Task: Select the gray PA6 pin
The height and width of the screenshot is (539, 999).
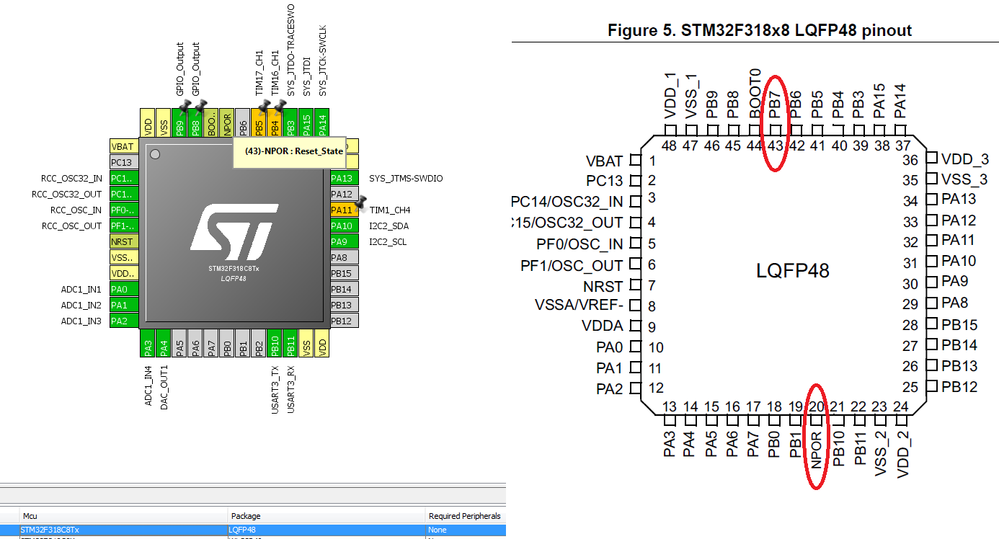Action: click(196, 343)
